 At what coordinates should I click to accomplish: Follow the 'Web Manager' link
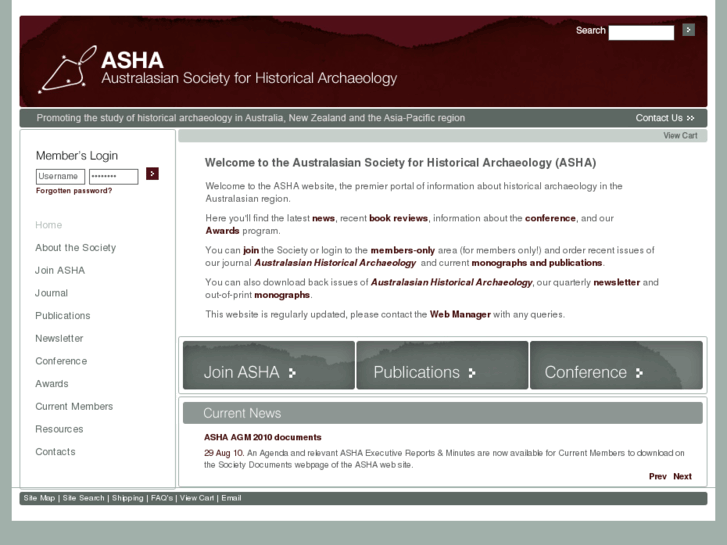click(x=460, y=314)
